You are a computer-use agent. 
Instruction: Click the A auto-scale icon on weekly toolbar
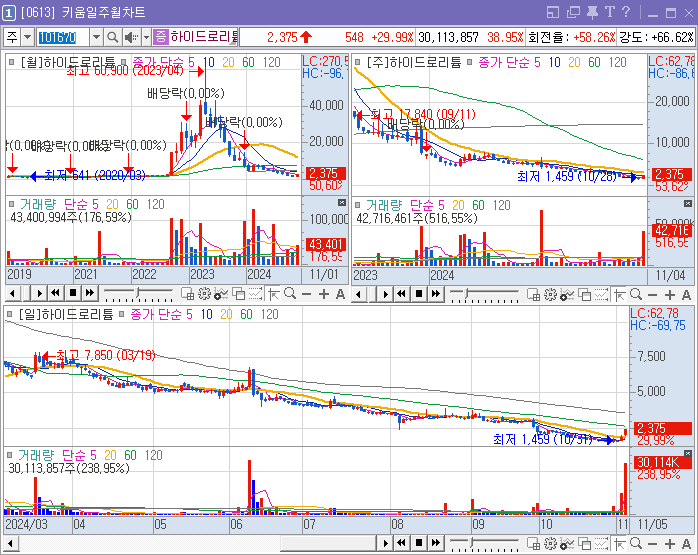coord(686,295)
